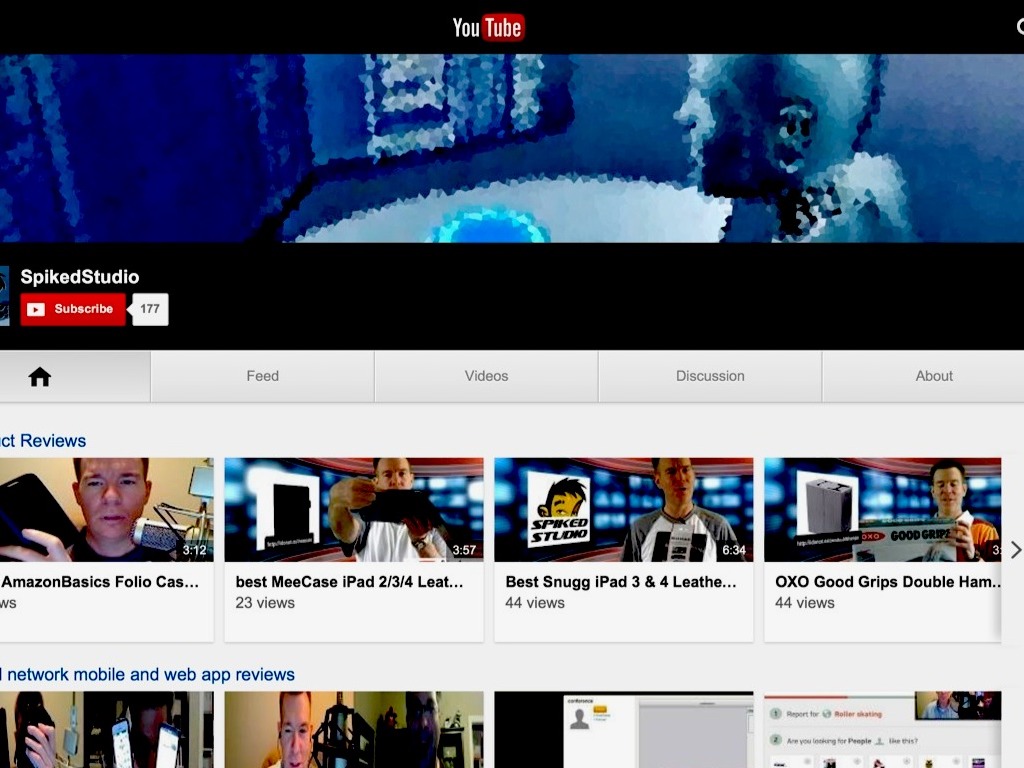Open the Videos tab

click(486, 377)
